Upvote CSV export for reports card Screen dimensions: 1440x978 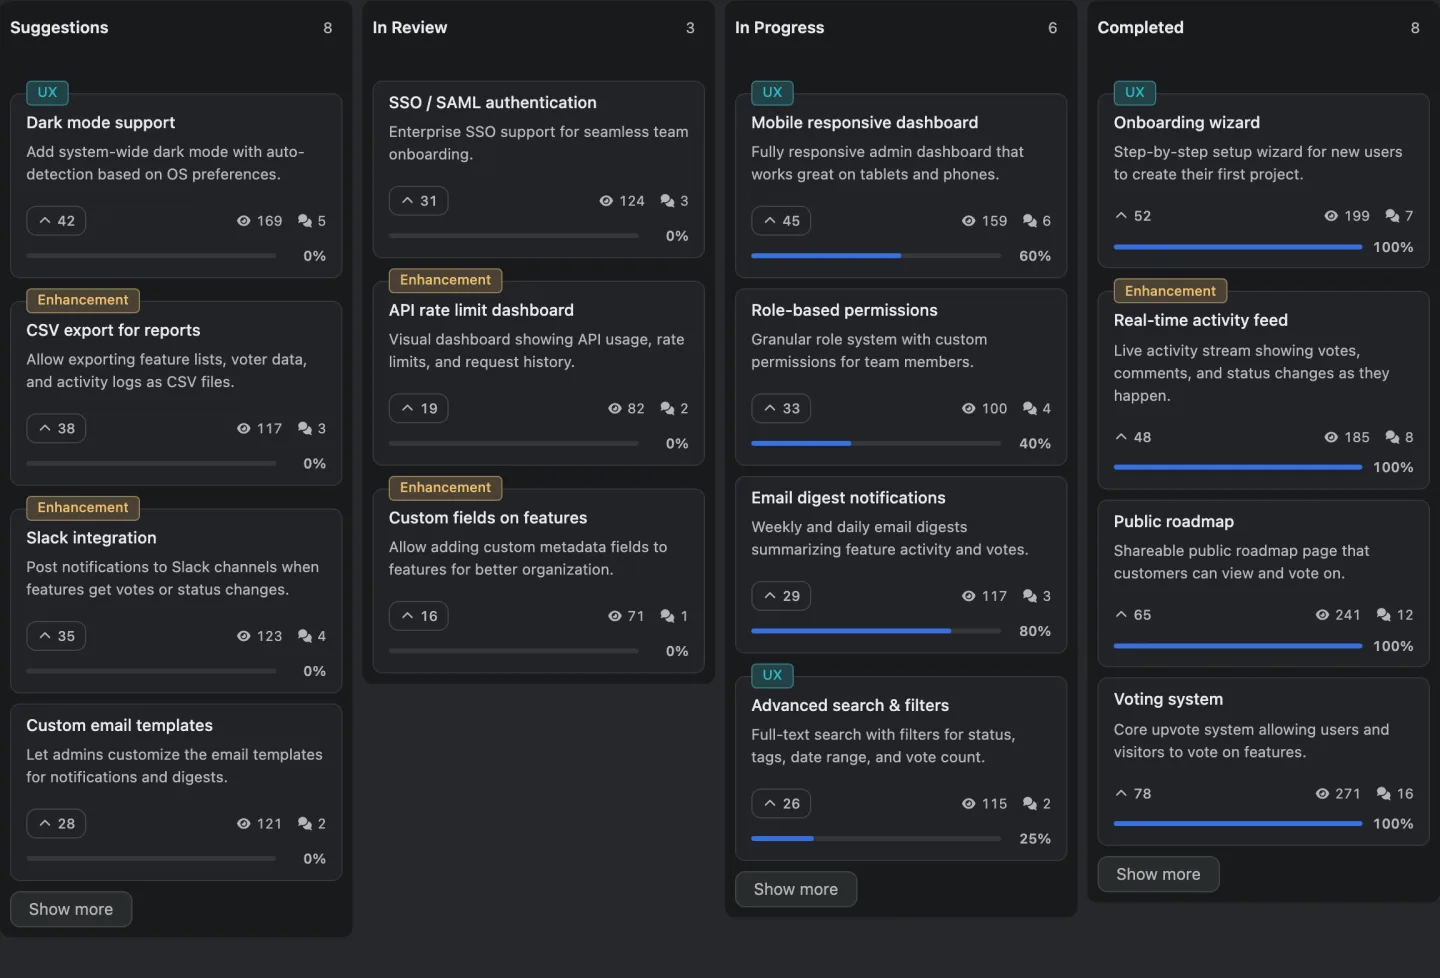click(56, 429)
